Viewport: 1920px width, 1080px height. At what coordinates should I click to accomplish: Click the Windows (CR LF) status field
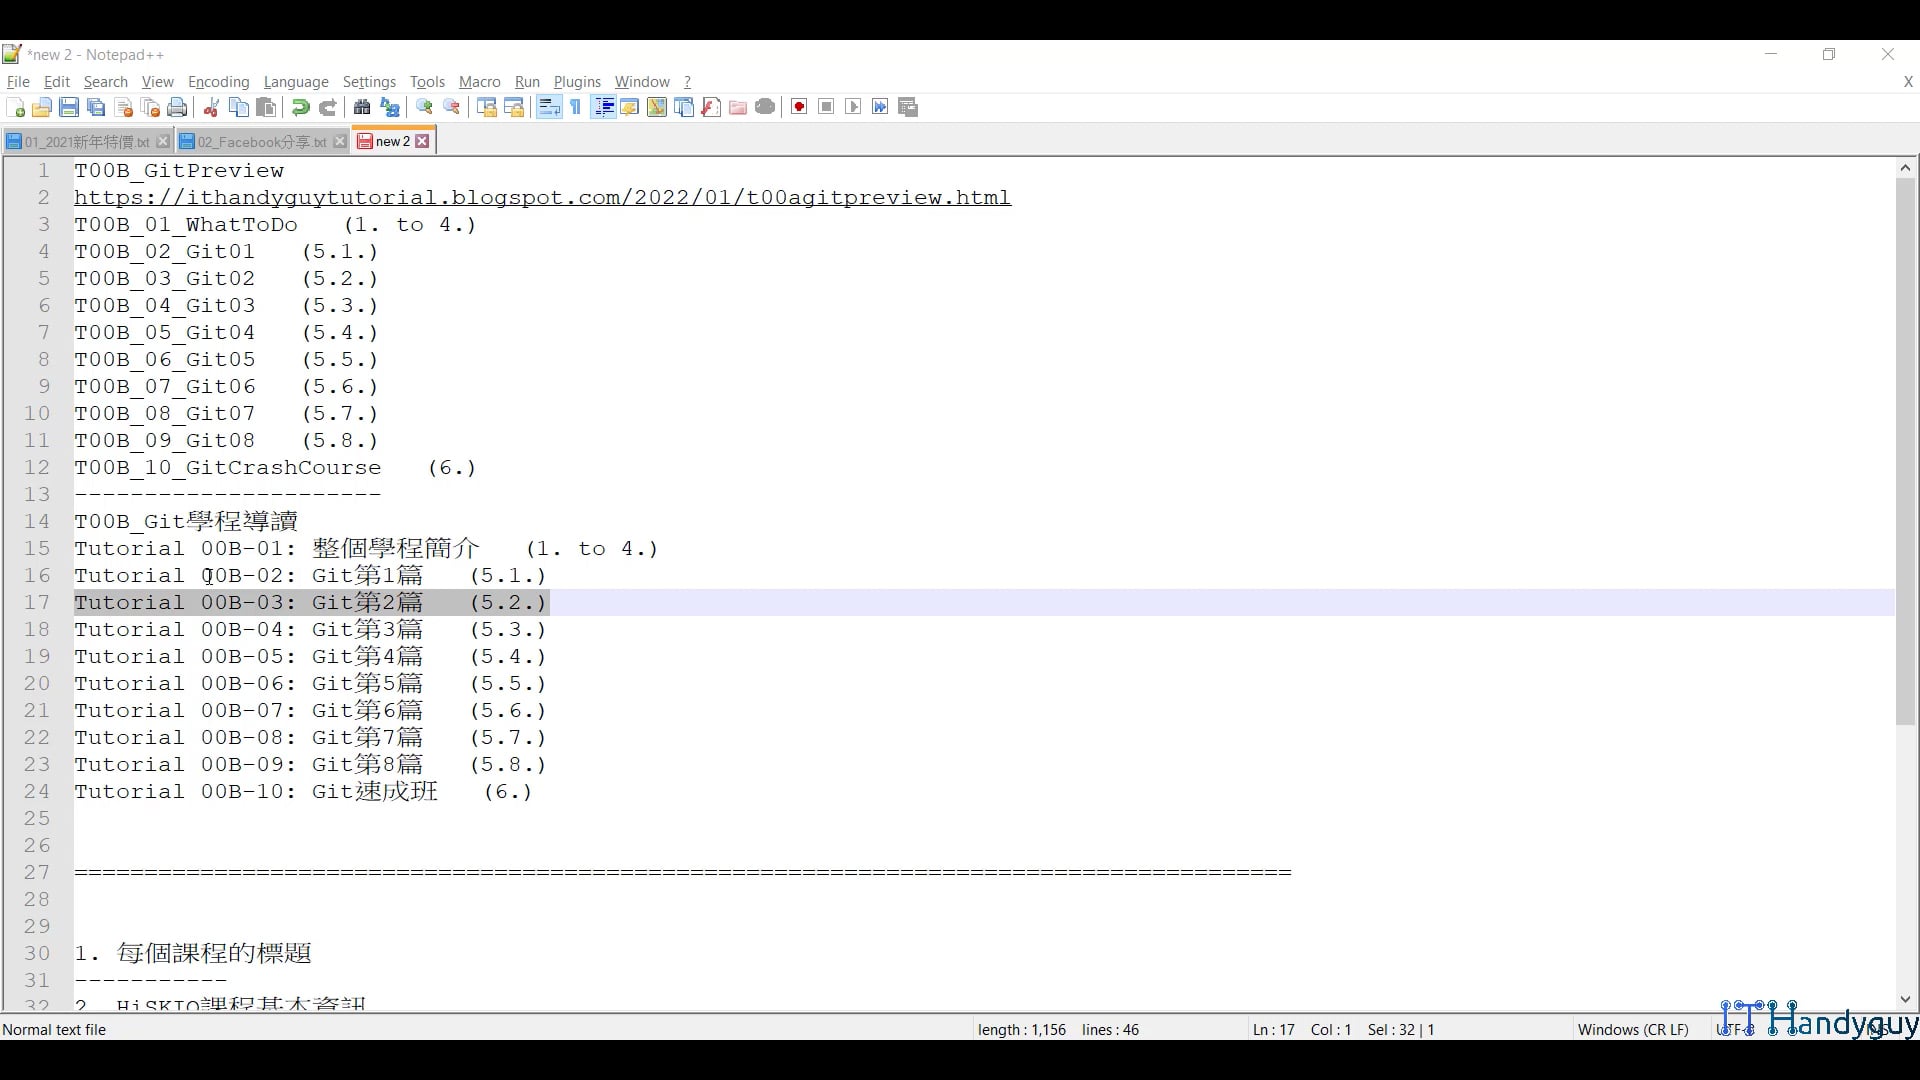click(1632, 1030)
